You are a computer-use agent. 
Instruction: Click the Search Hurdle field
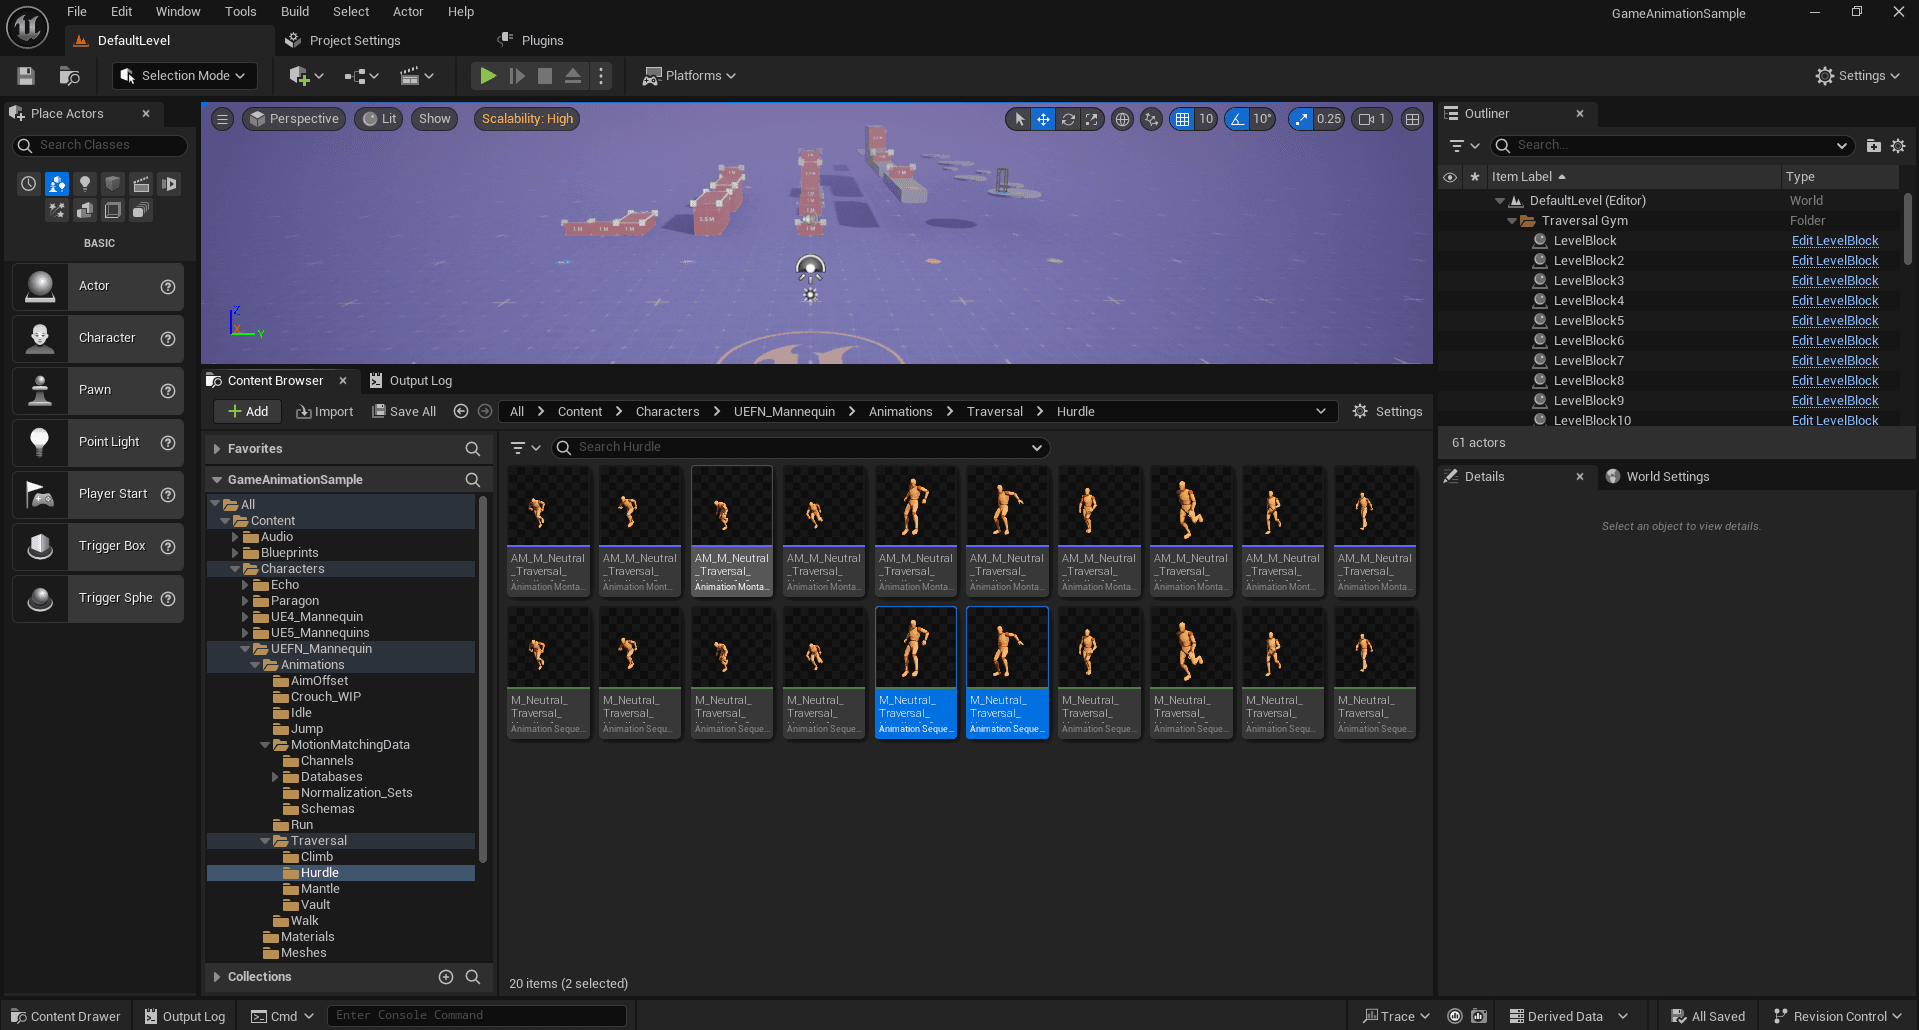(x=800, y=447)
